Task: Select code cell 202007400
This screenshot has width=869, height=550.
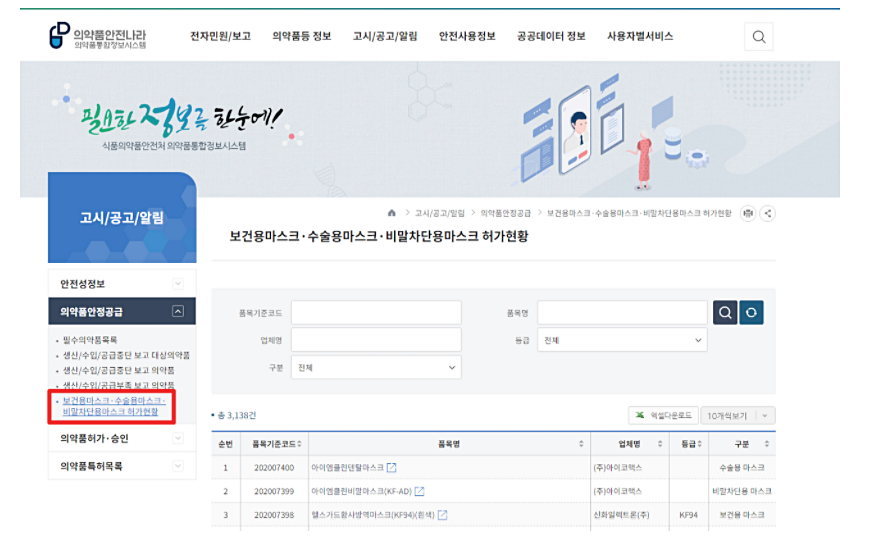Action: 274,468
